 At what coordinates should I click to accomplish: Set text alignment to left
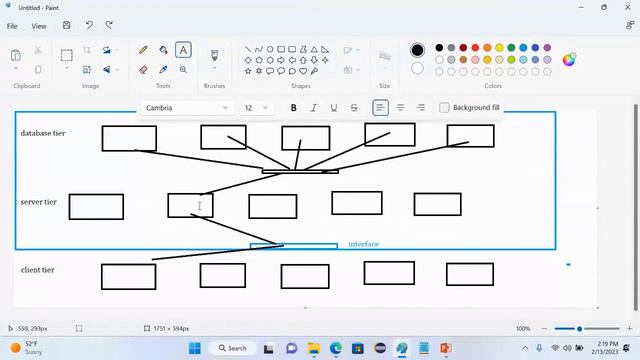[x=380, y=108]
